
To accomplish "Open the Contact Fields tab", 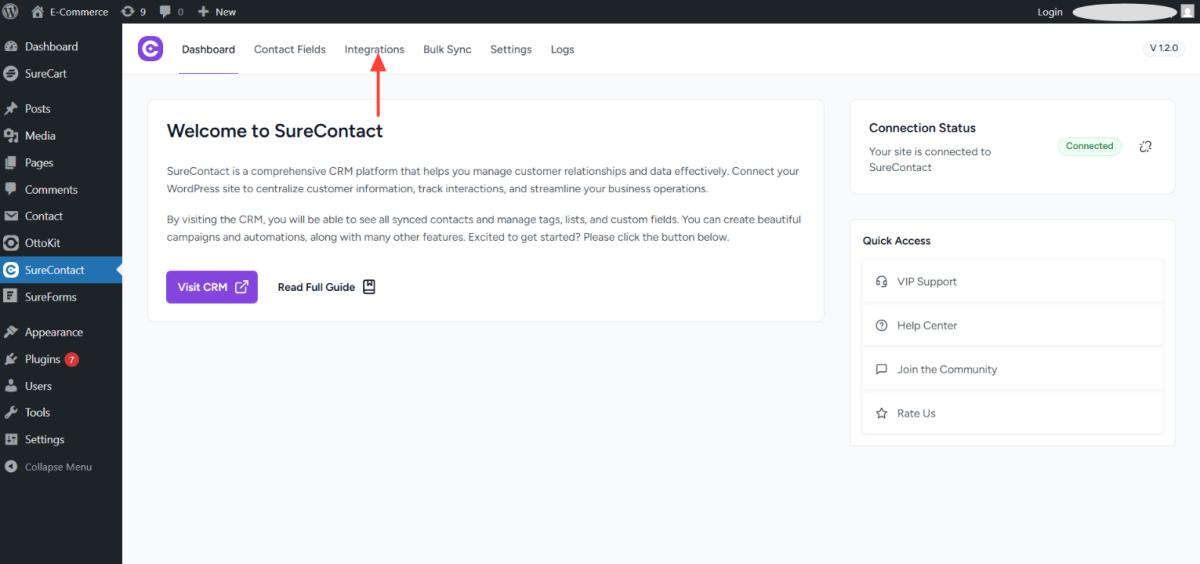I will pyautogui.click(x=289, y=49).
